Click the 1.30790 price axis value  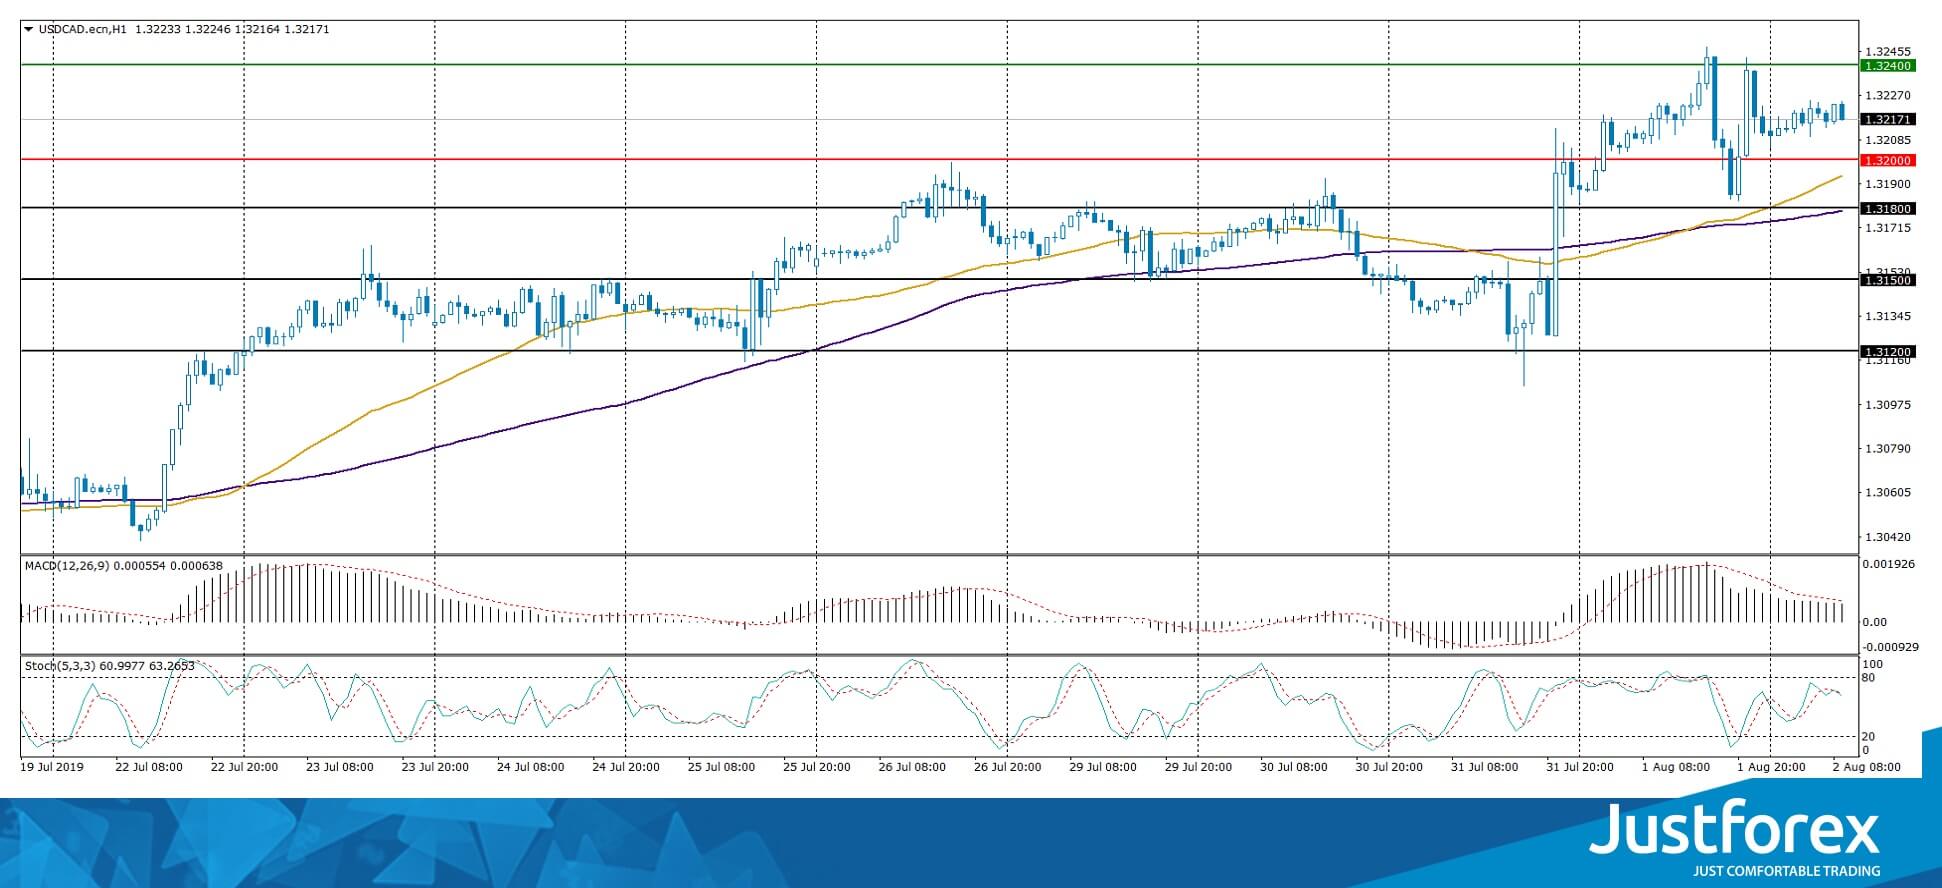pos(1887,448)
